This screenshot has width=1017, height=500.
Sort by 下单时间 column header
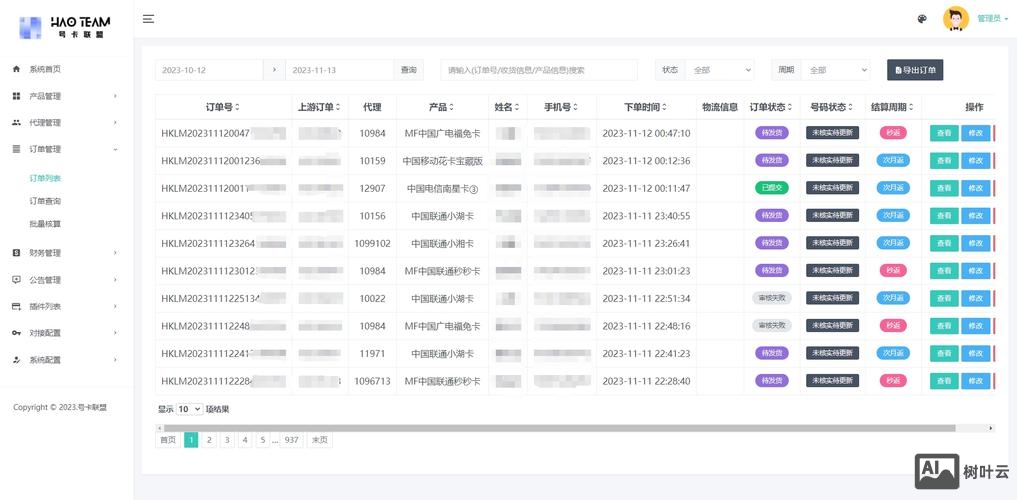point(646,107)
